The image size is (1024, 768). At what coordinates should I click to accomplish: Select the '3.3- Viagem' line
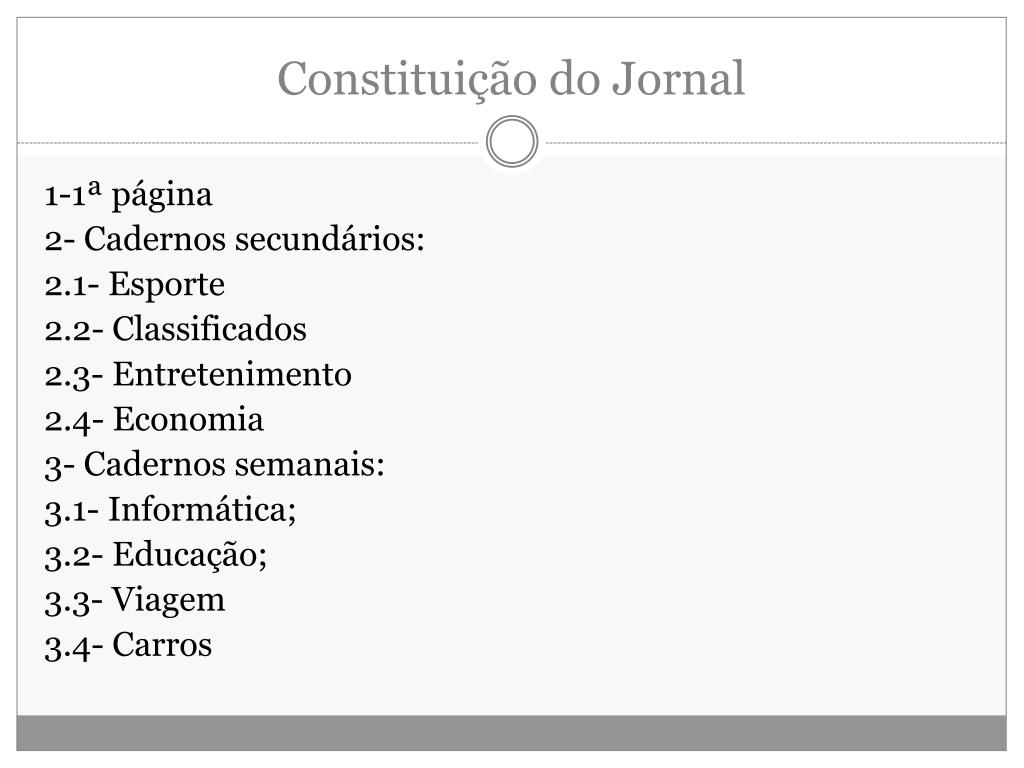(135, 601)
